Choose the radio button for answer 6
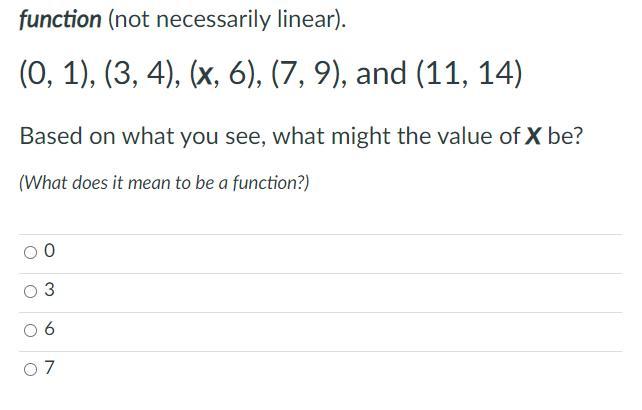 [29, 330]
